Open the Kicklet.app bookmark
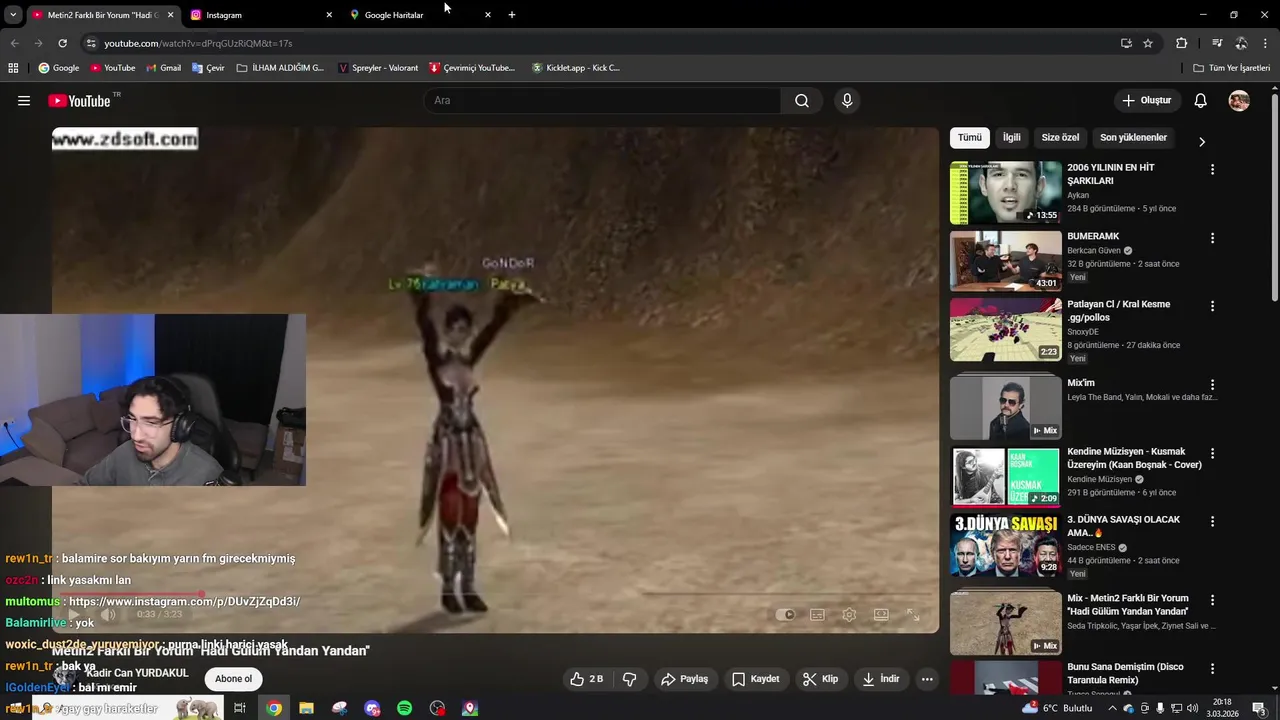Image resolution: width=1280 pixels, height=720 pixels. pyautogui.click(x=576, y=68)
